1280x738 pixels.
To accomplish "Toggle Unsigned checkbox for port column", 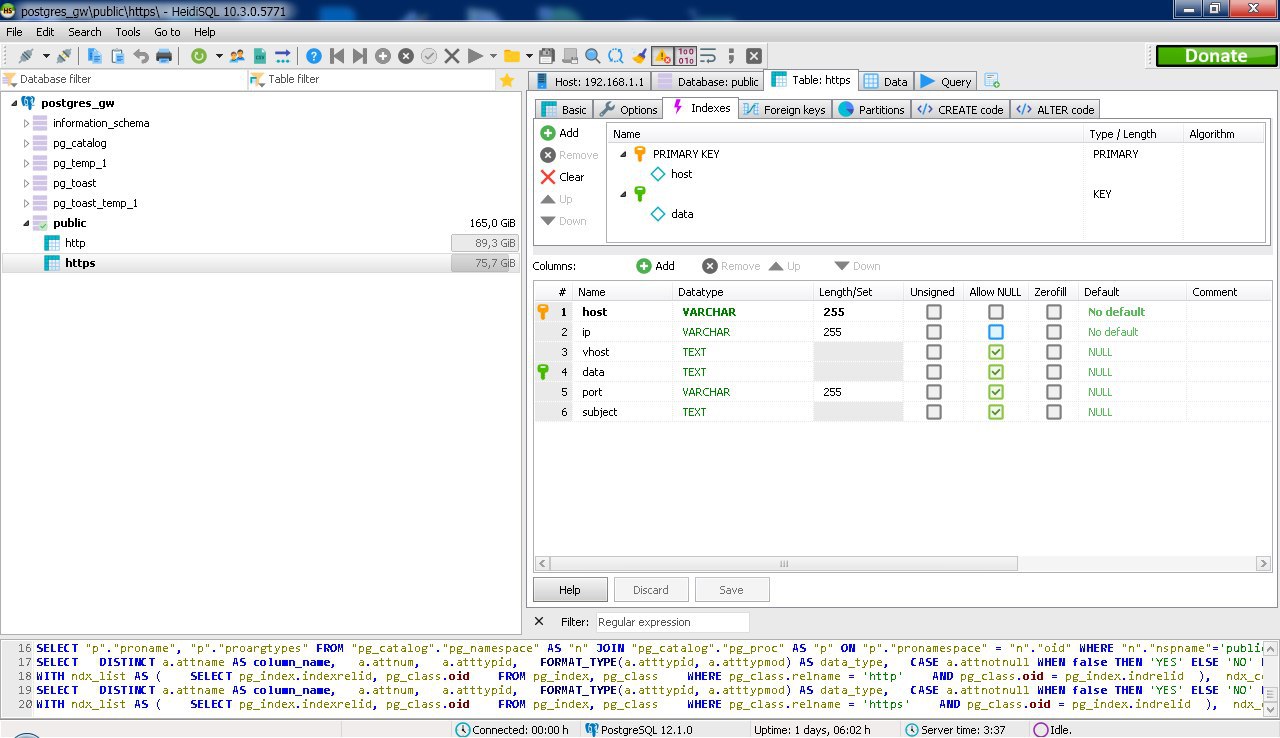I will coord(934,392).
